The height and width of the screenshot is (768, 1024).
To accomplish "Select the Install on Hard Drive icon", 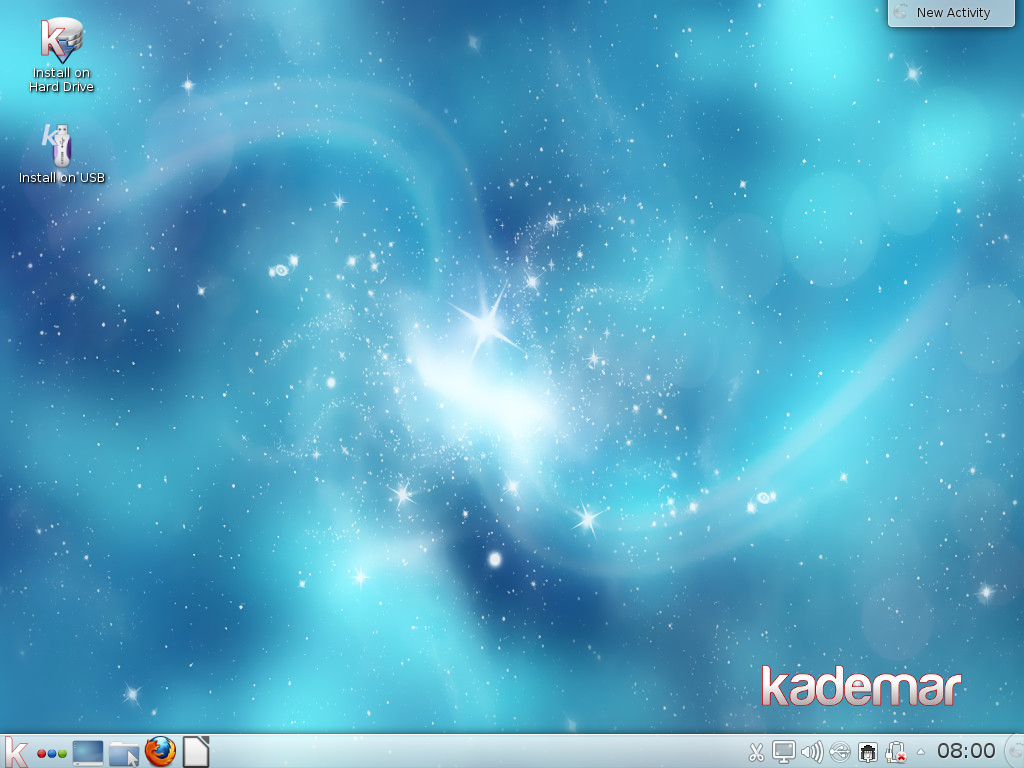I will pyautogui.click(x=62, y=40).
